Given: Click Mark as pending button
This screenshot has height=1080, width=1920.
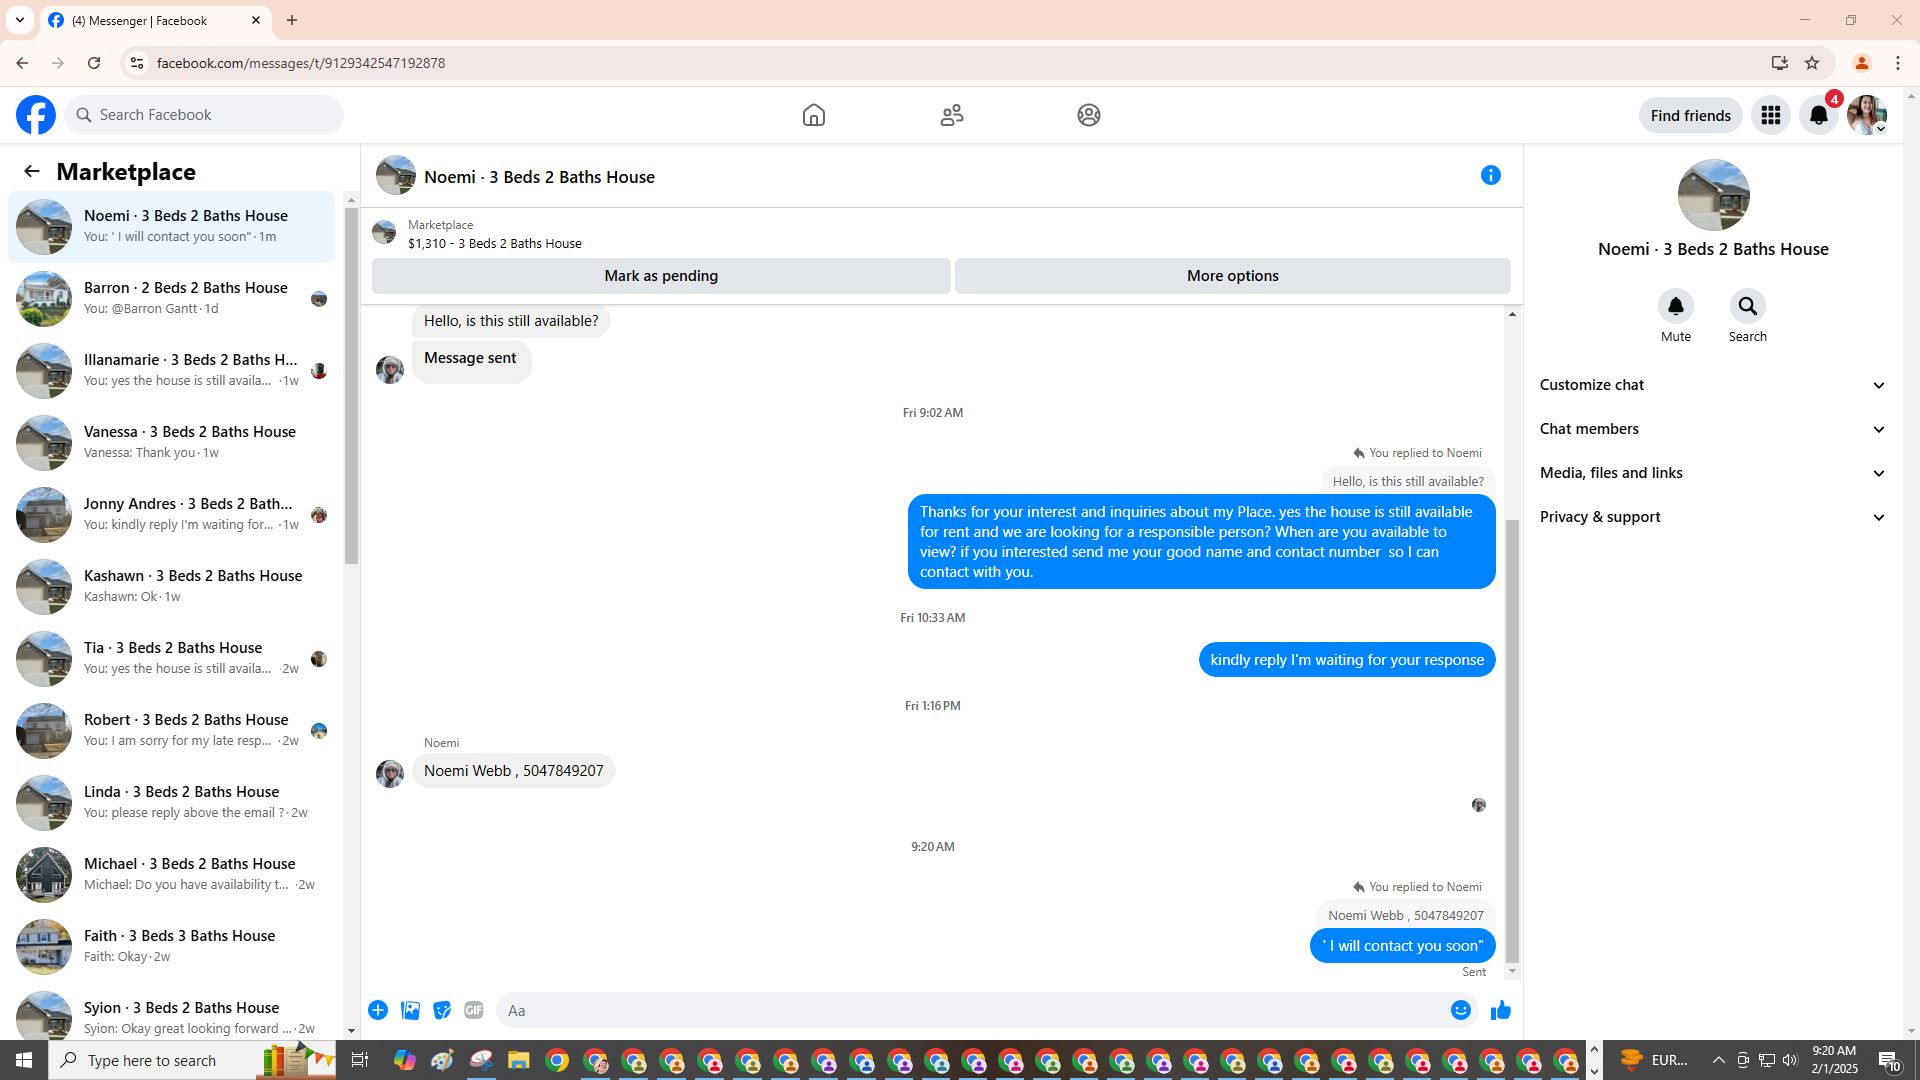Looking at the screenshot, I should point(661,276).
